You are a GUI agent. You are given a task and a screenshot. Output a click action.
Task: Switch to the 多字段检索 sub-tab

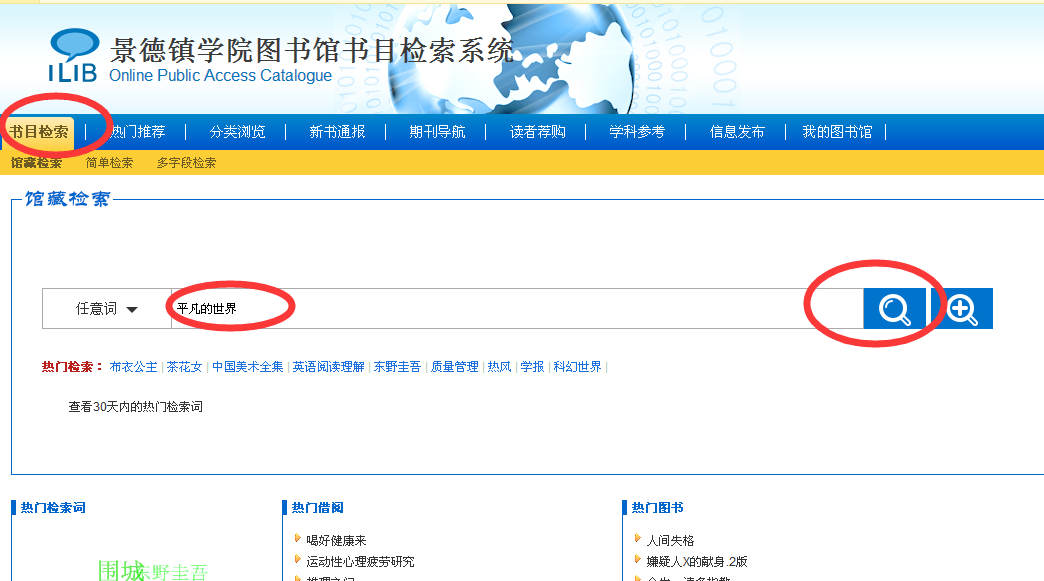tap(186, 163)
